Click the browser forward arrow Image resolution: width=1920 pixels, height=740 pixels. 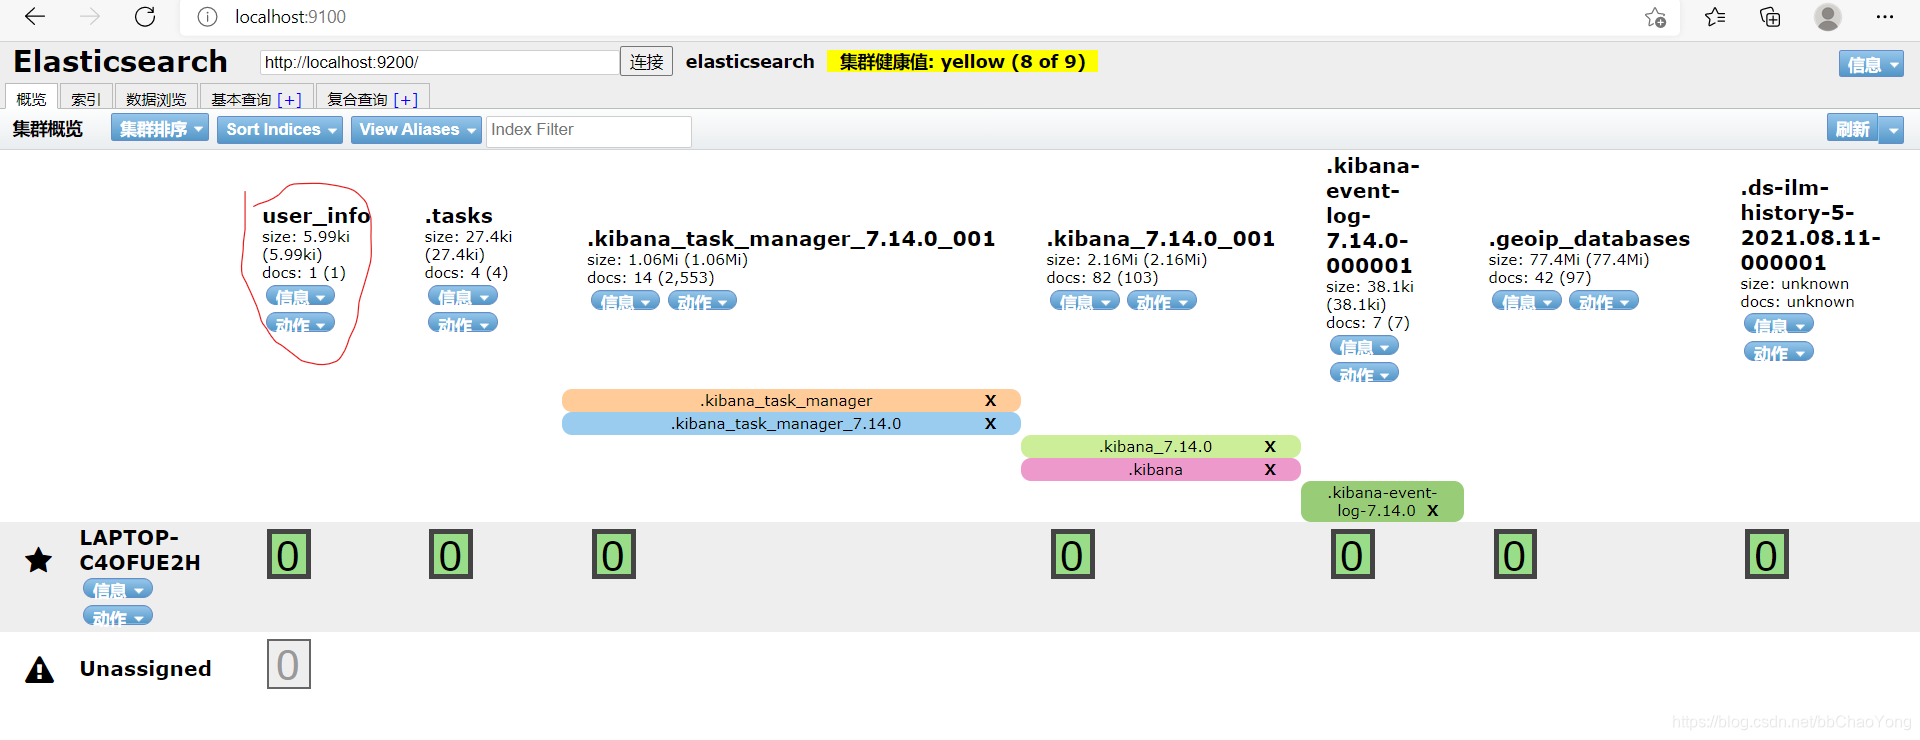pyautogui.click(x=90, y=17)
